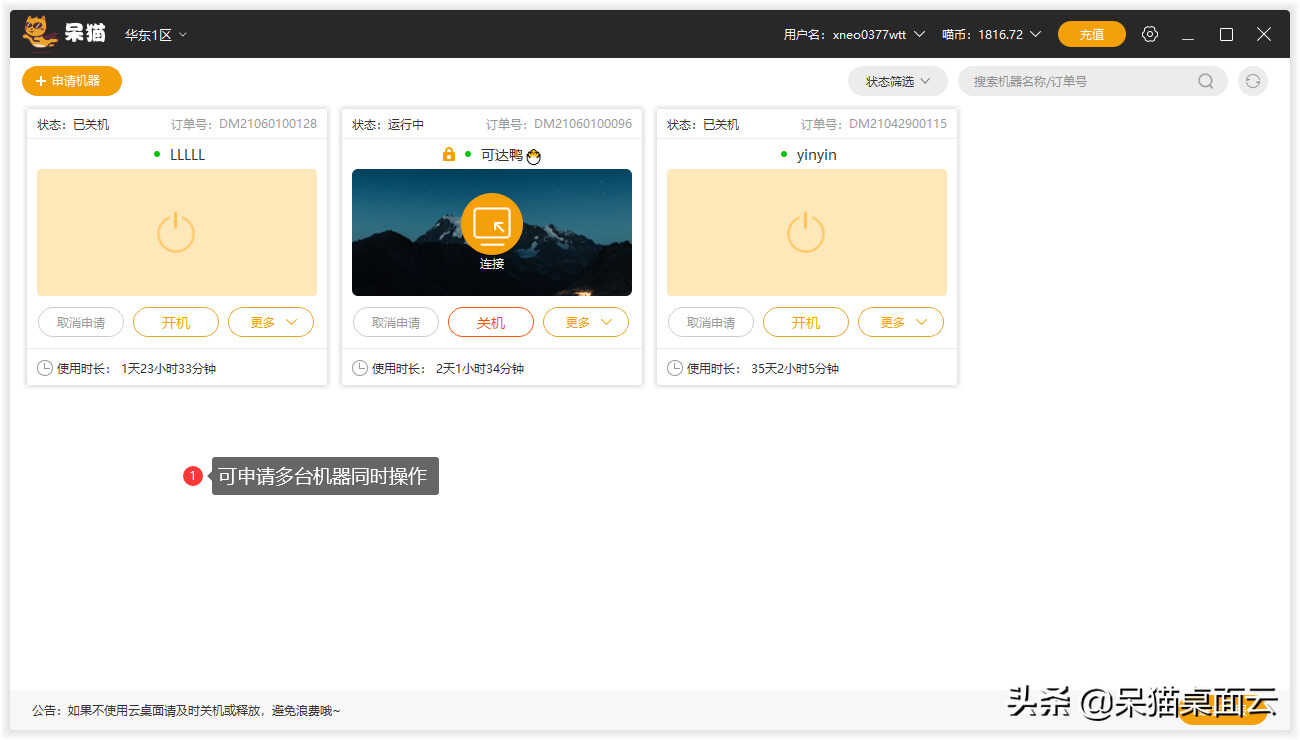Expand the 用户名 xneo0377wtt dropdown
Image resolution: width=1300 pixels, height=740 pixels.
855,34
